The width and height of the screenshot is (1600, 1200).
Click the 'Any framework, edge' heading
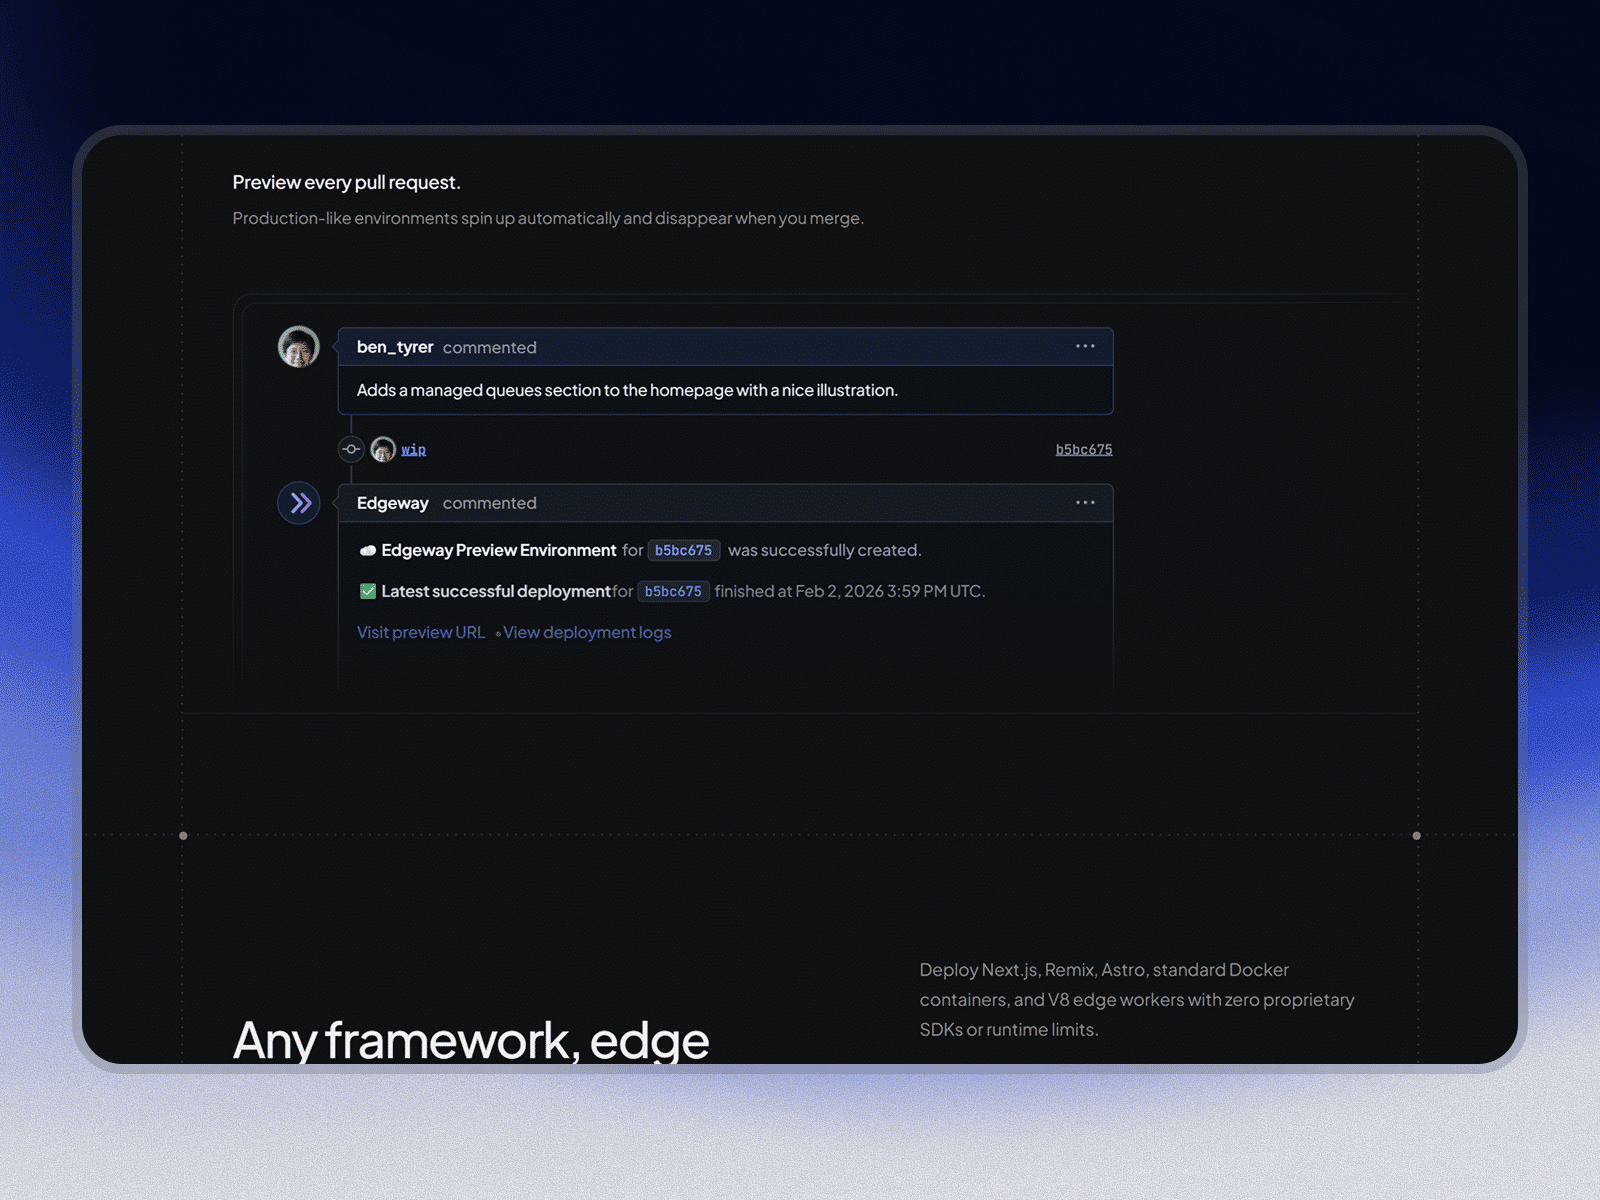pos(471,1040)
